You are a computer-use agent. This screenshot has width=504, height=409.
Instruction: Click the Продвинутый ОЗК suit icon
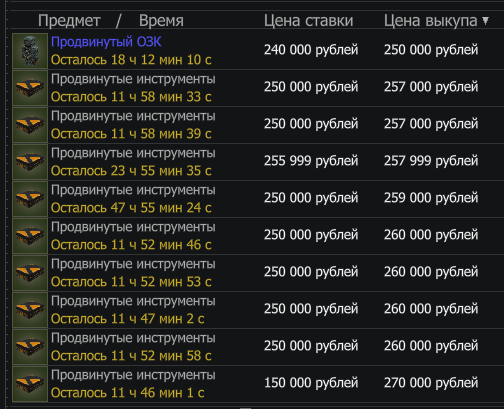30,51
